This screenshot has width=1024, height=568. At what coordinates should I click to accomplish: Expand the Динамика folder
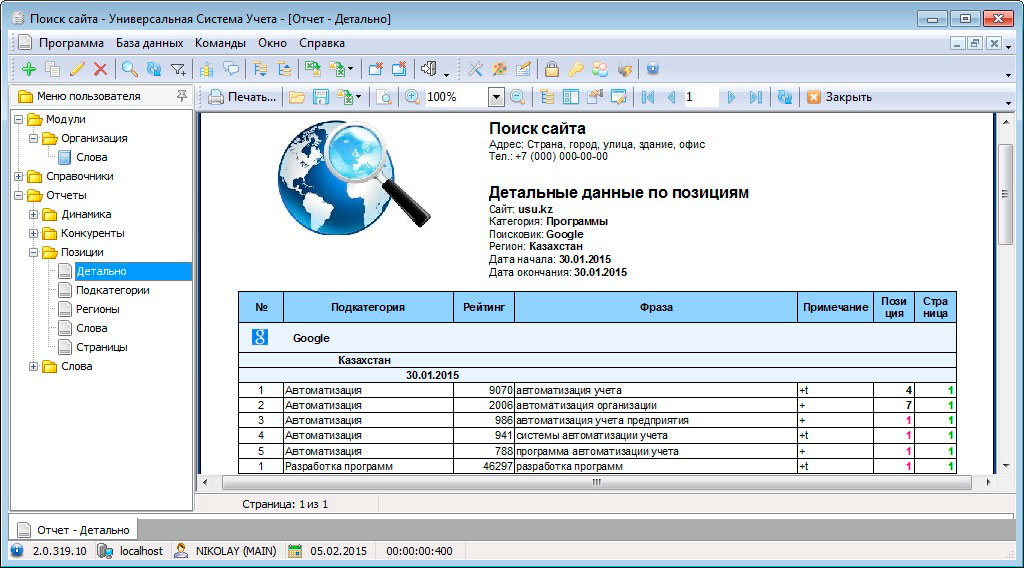(33, 214)
